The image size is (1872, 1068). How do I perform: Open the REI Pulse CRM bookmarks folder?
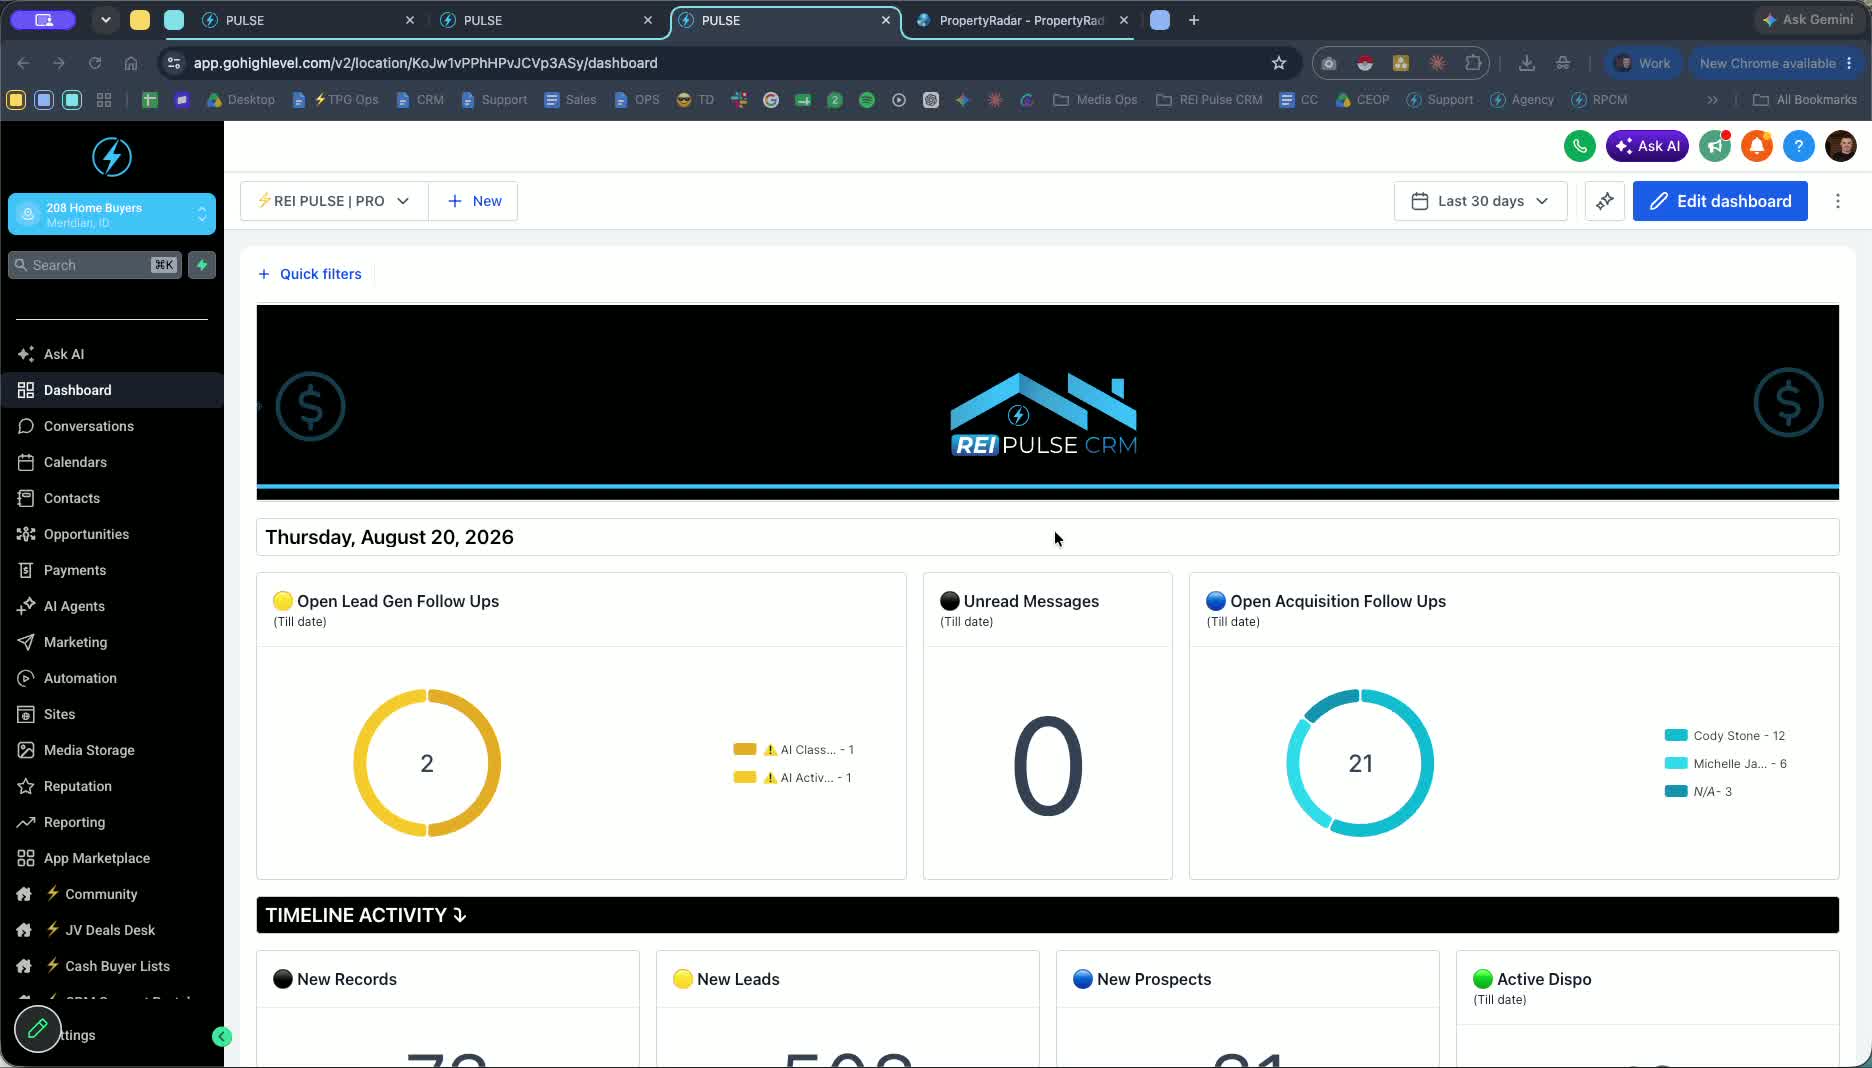(x=1209, y=100)
